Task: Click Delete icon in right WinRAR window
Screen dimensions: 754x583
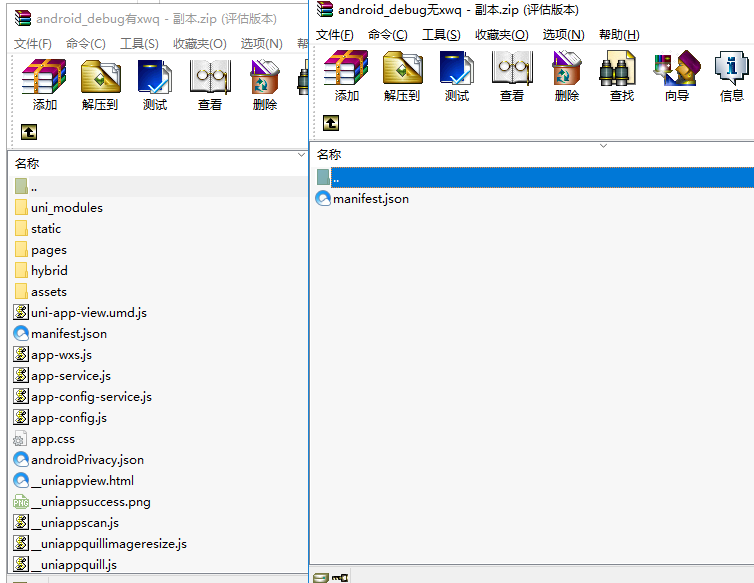Action: coord(567,76)
